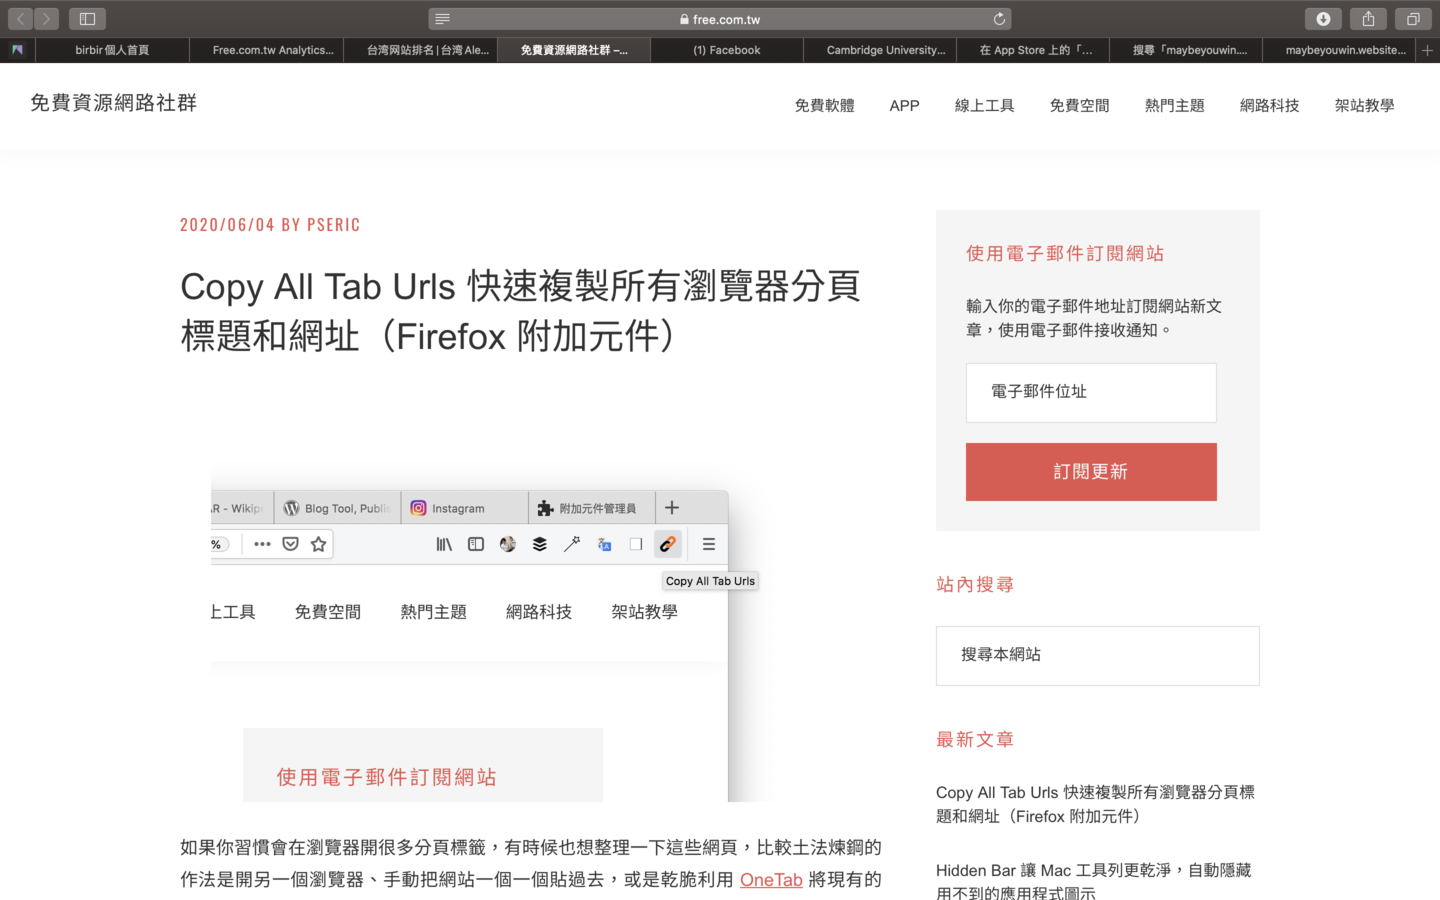Switch to birbir個人首頁 tab

(x=112, y=50)
